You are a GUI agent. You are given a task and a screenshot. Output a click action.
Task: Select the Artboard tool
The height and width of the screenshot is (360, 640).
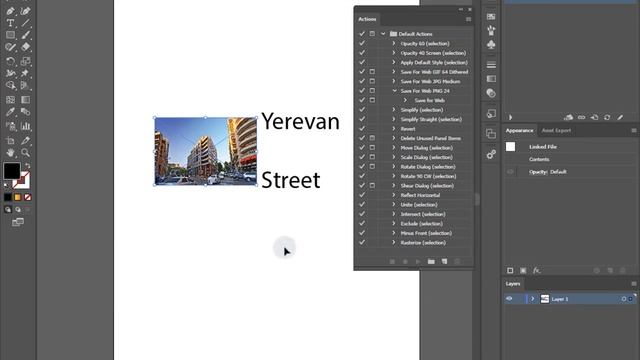click(10, 140)
